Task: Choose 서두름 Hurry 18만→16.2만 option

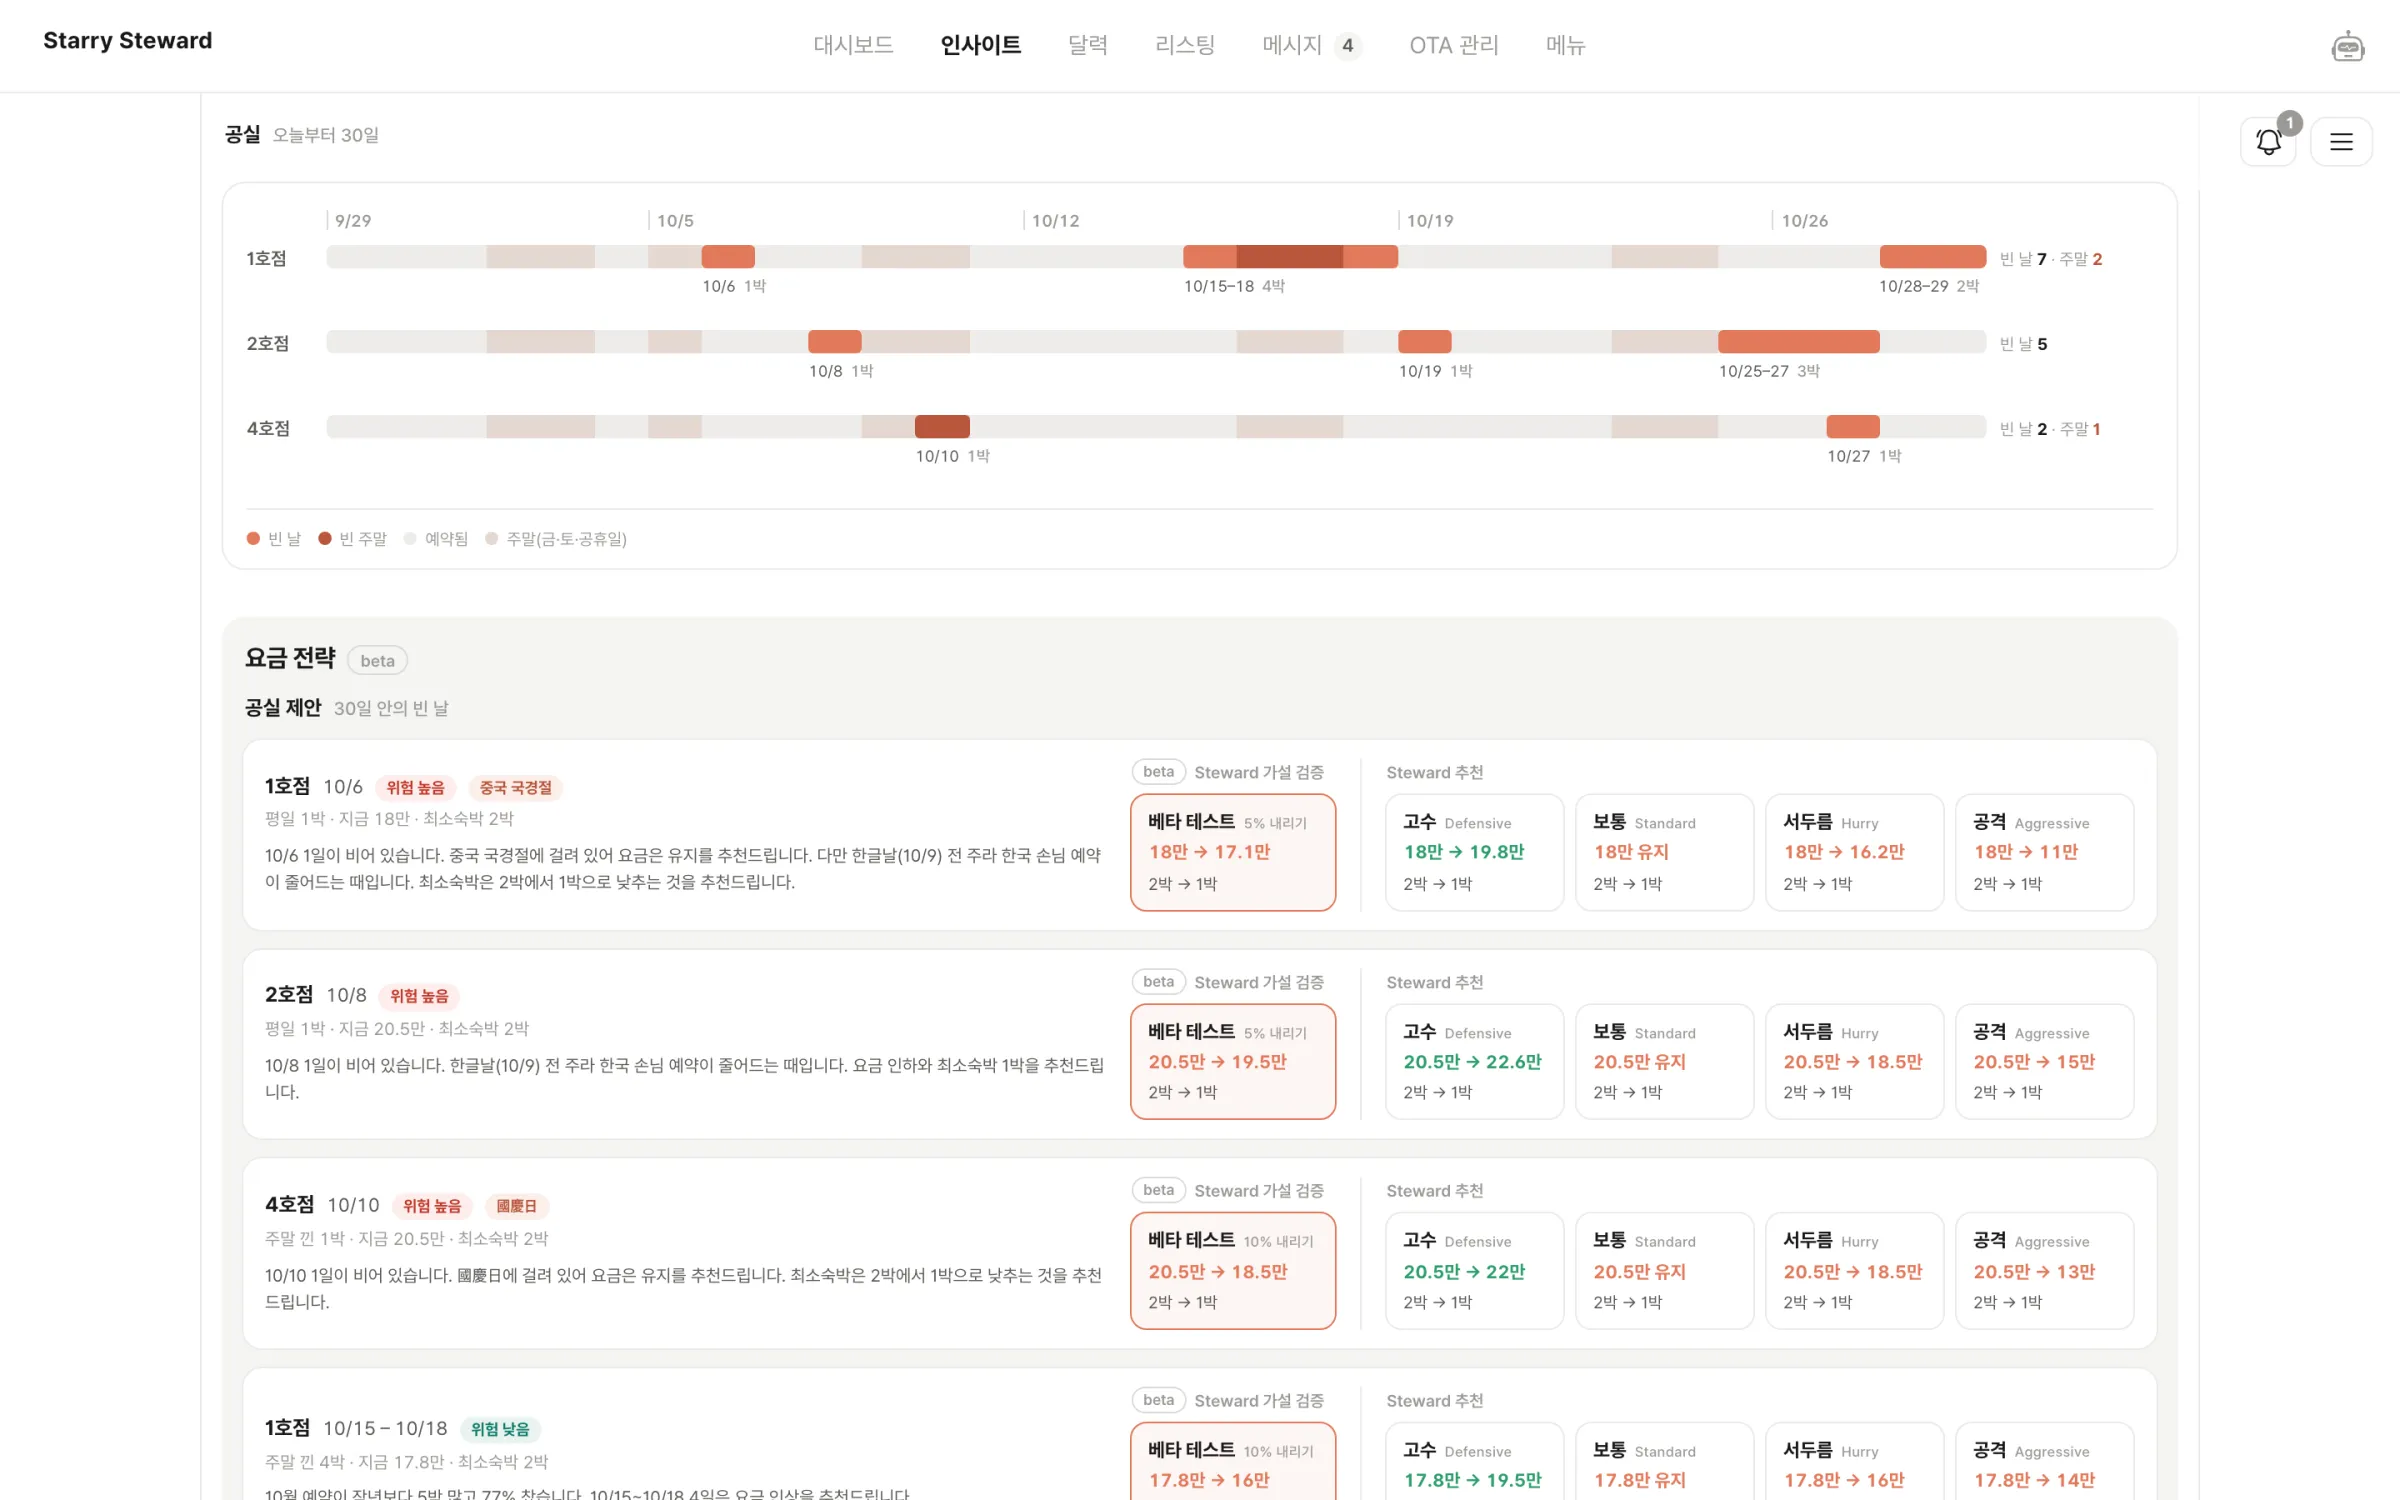Action: tap(1854, 853)
